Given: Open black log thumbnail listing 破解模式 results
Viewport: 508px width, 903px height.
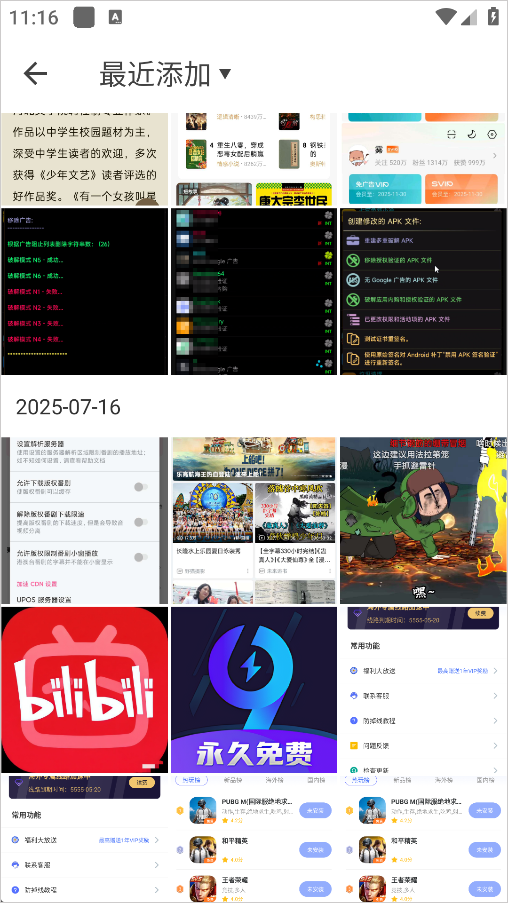Looking at the screenshot, I should (x=85, y=291).
